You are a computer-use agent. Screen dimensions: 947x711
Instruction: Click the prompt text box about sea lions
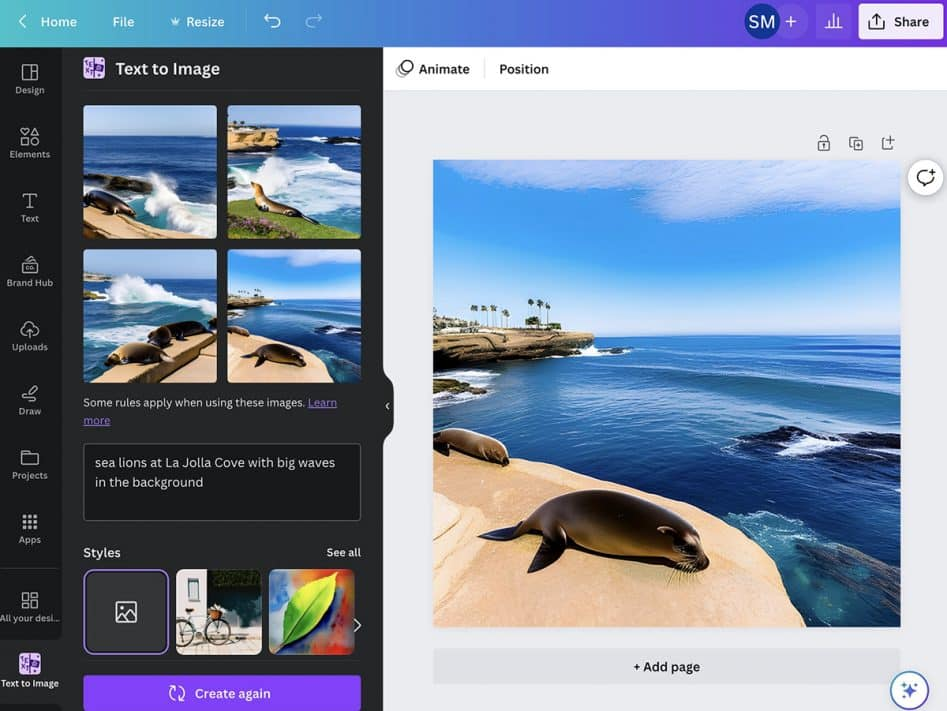point(221,481)
